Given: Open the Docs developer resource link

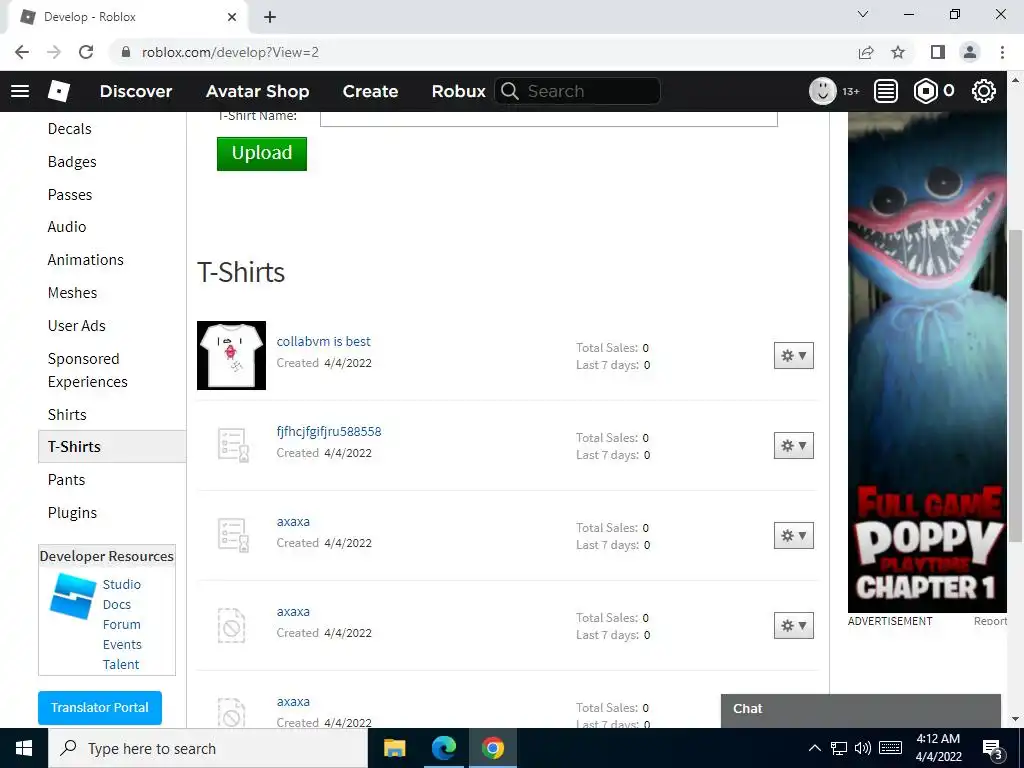Looking at the screenshot, I should (x=116, y=604).
